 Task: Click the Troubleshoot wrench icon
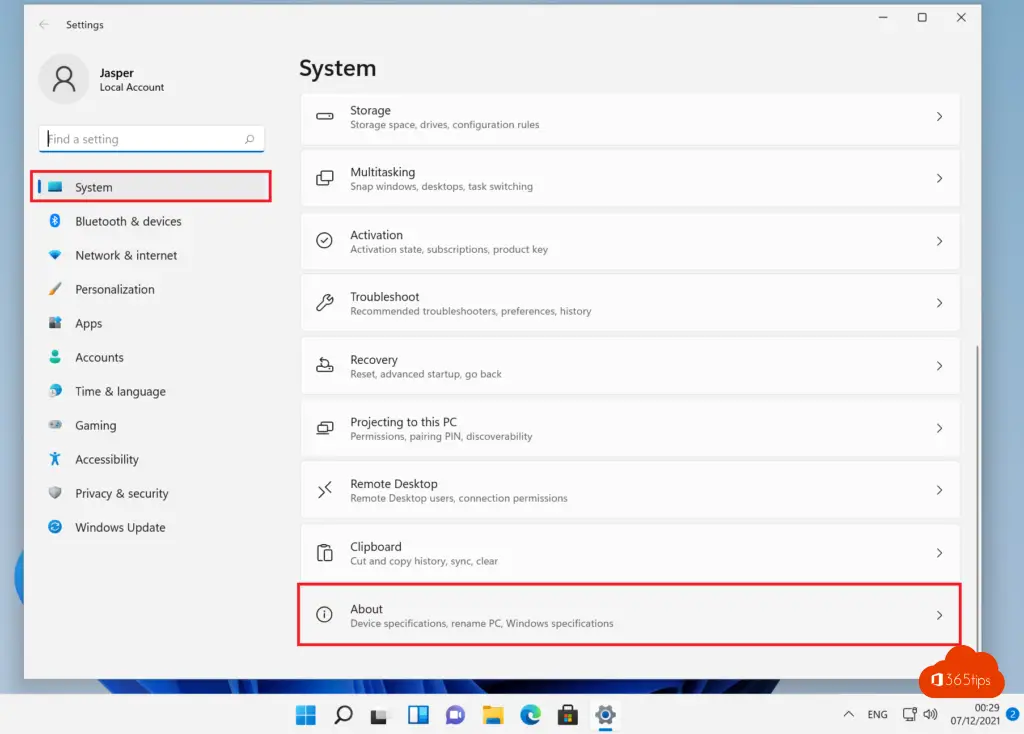click(324, 303)
